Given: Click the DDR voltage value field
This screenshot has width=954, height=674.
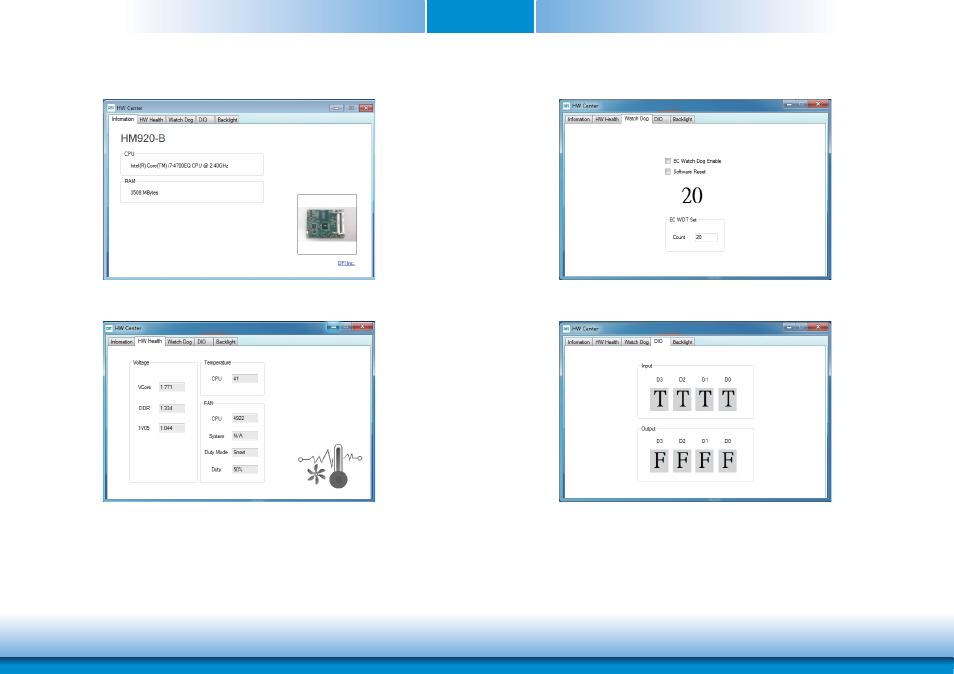Looking at the screenshot, I should (x=172, y=408).
